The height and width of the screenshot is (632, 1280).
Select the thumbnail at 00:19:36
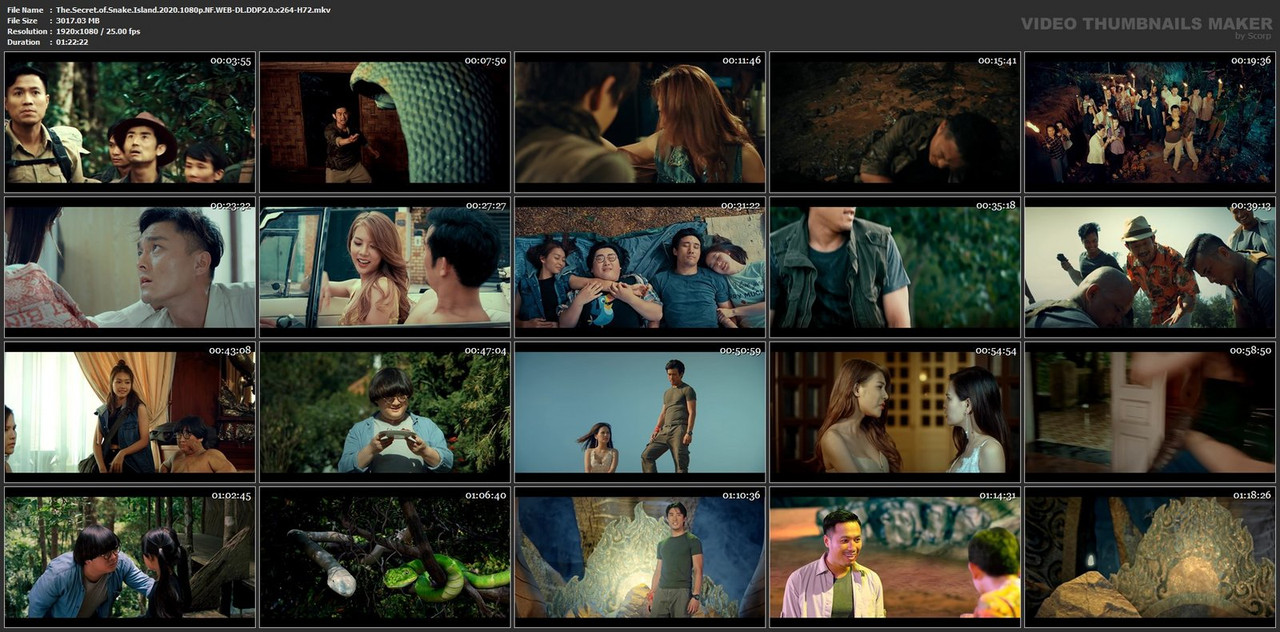(x=1150, y=122)
